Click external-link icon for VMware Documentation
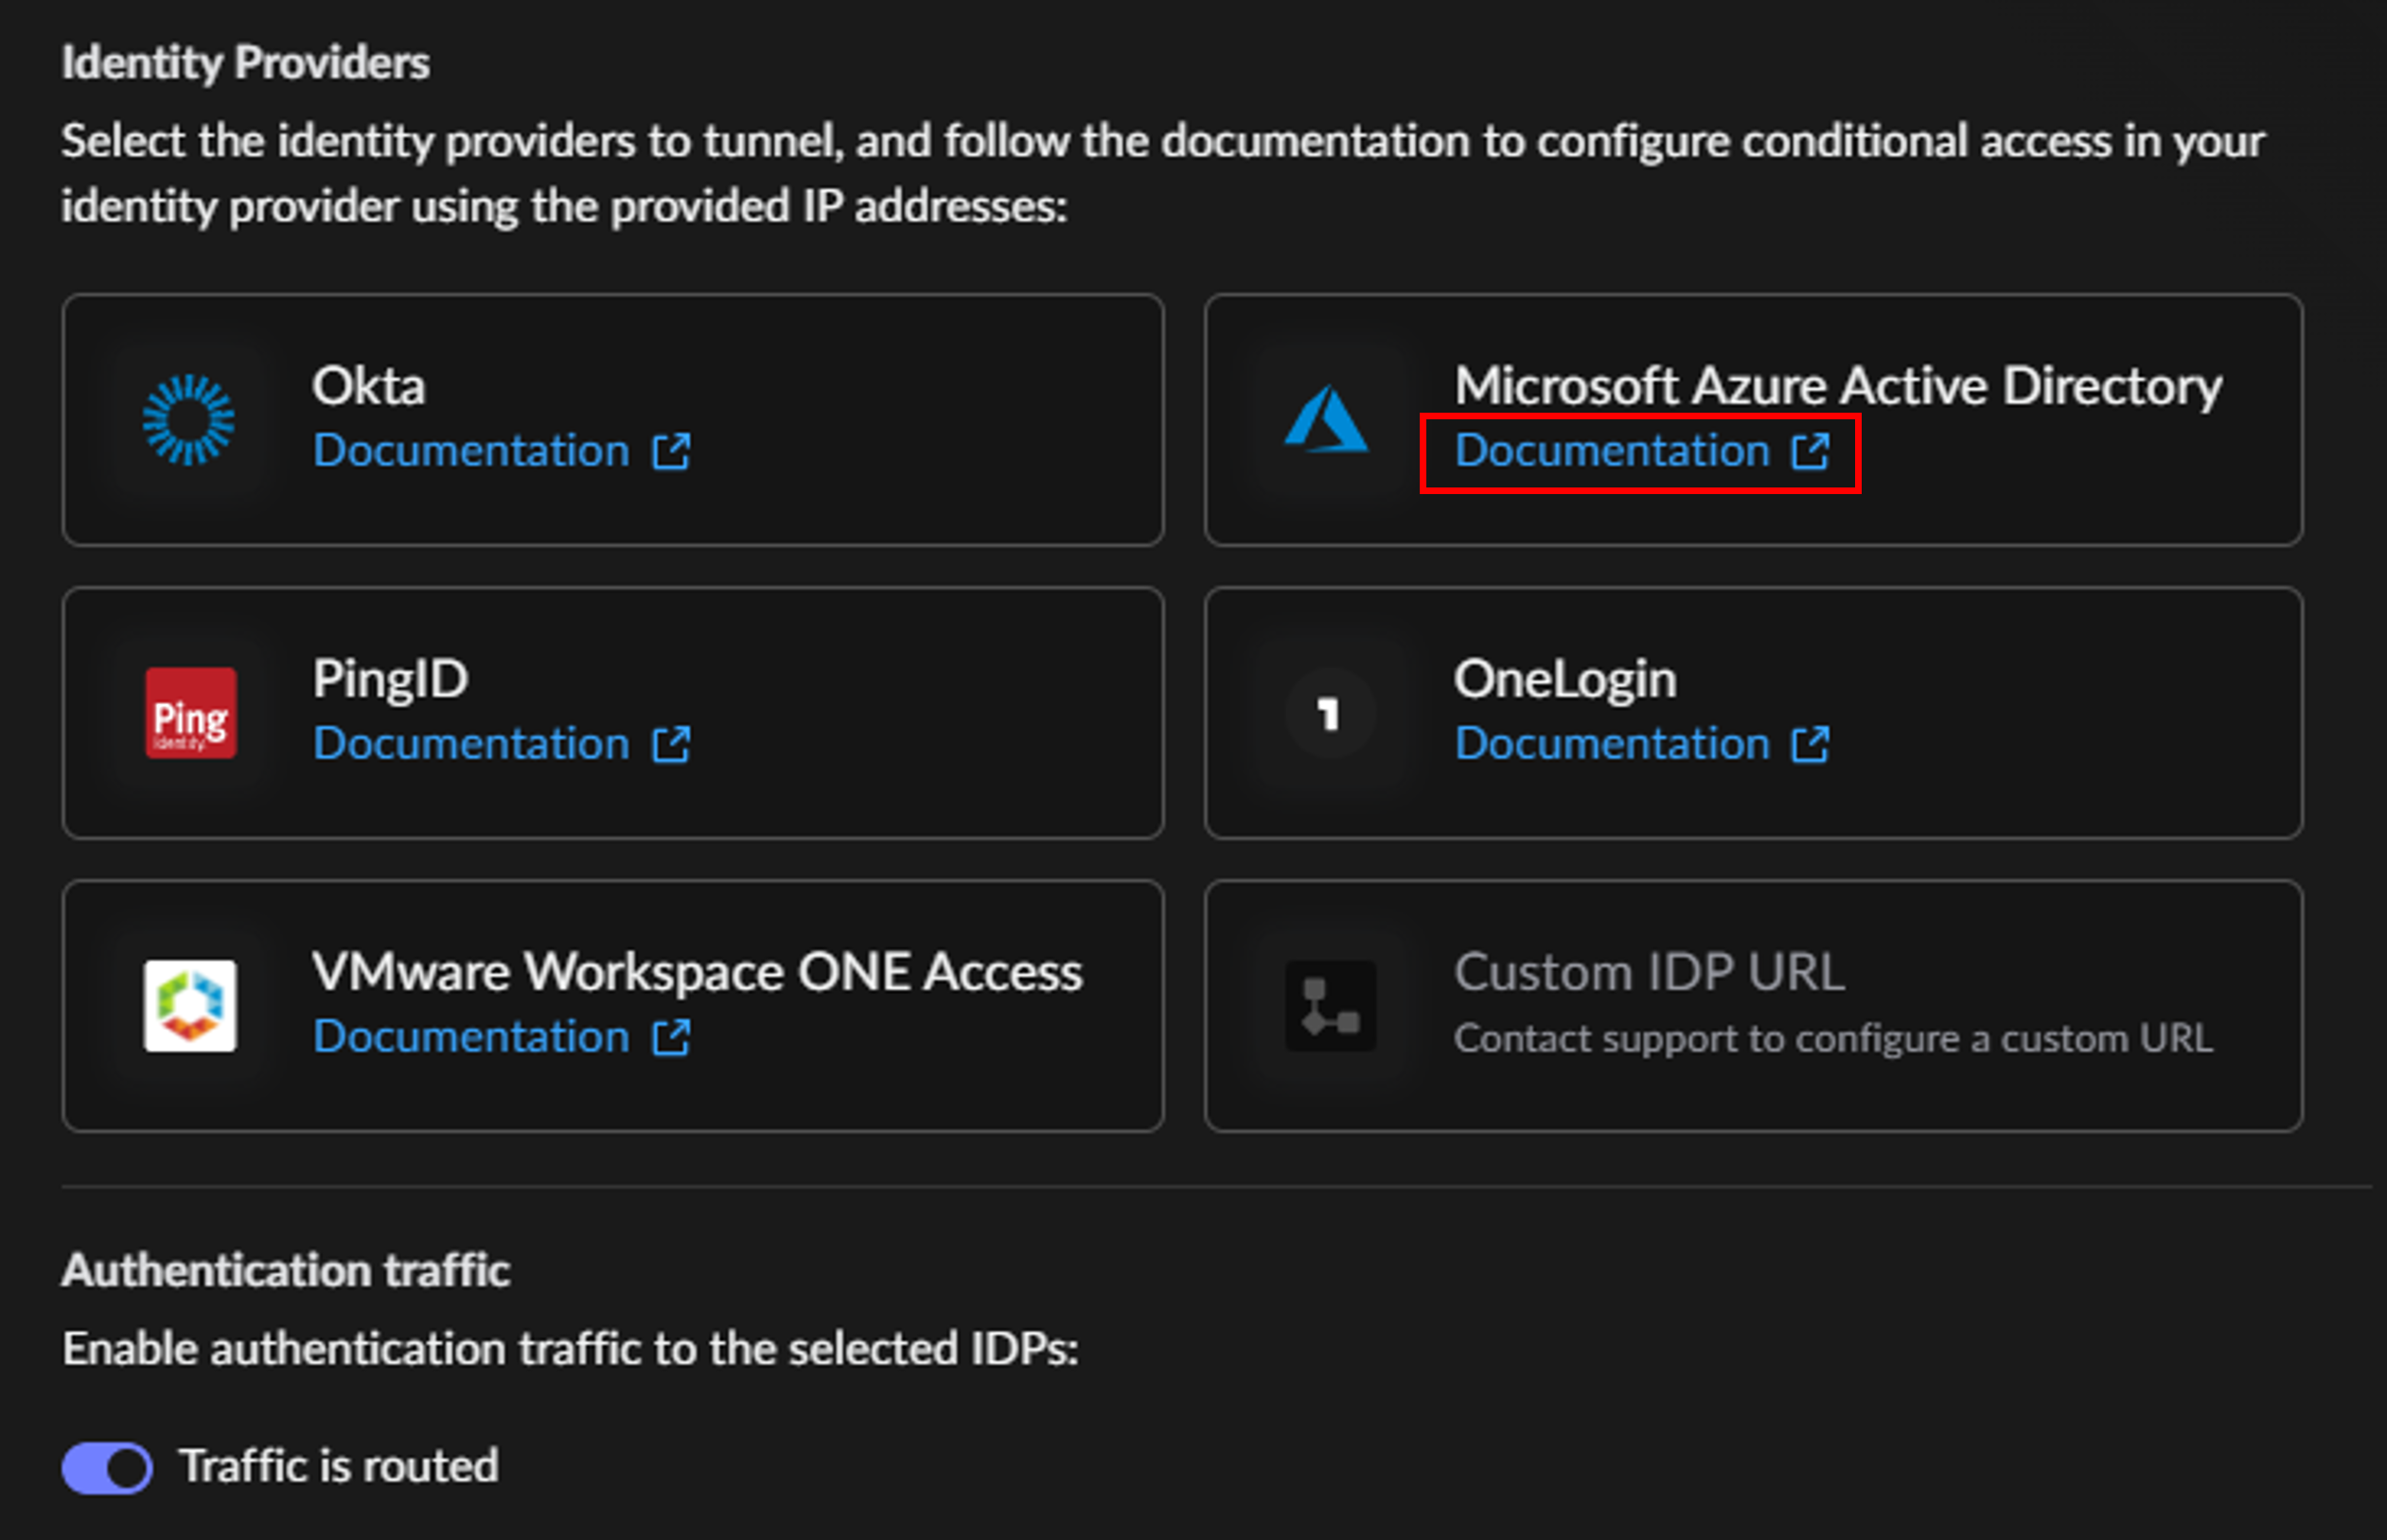 tap(671, 1038)
